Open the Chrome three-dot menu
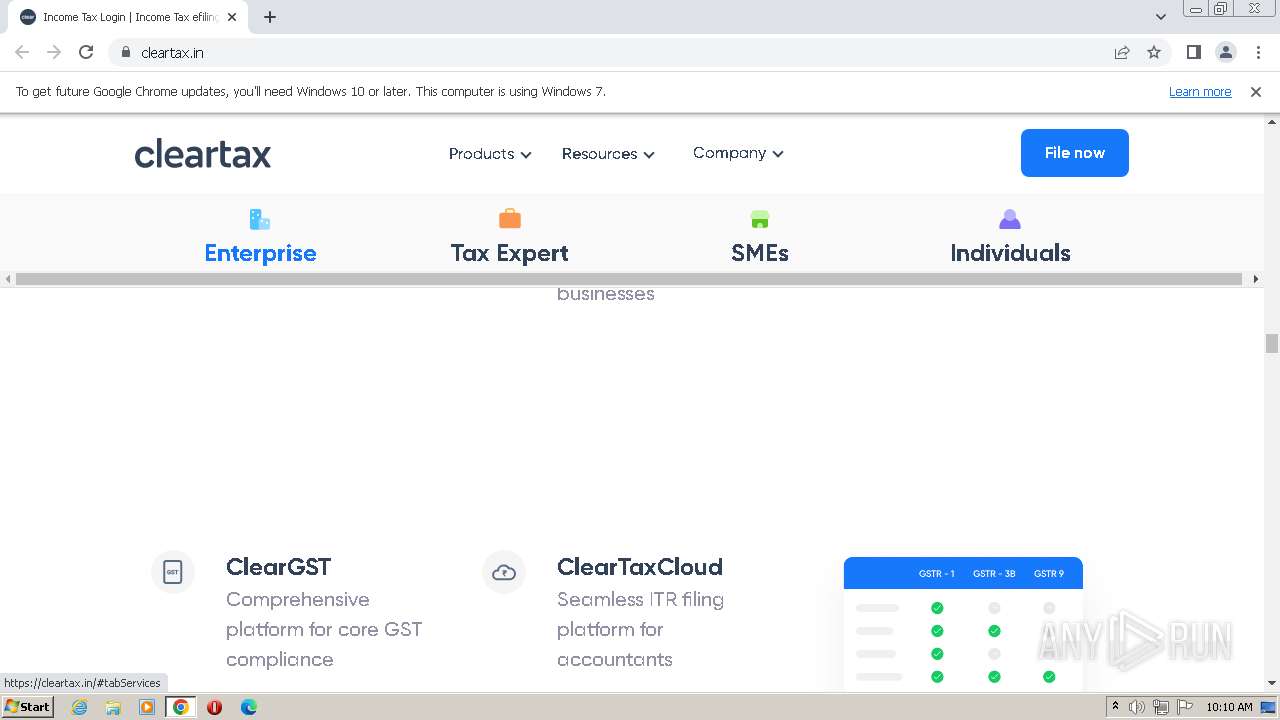Viewport: 1280px width, 720px height. (1258, 52)
